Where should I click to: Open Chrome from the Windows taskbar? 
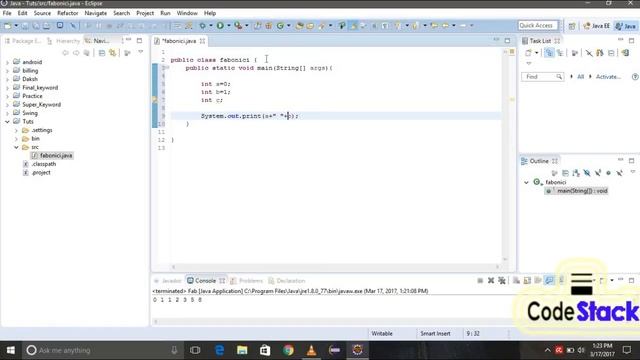[x=288, y=350]
